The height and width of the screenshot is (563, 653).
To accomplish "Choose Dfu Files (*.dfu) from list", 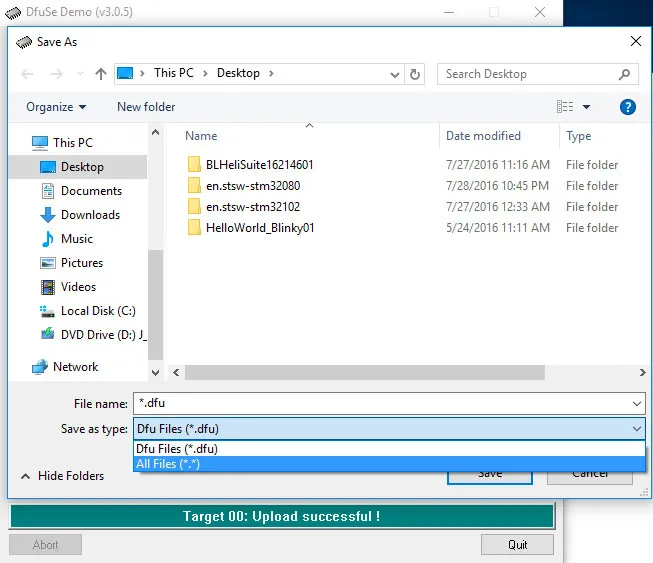I will pyautogui.click(x=177, y=449).
